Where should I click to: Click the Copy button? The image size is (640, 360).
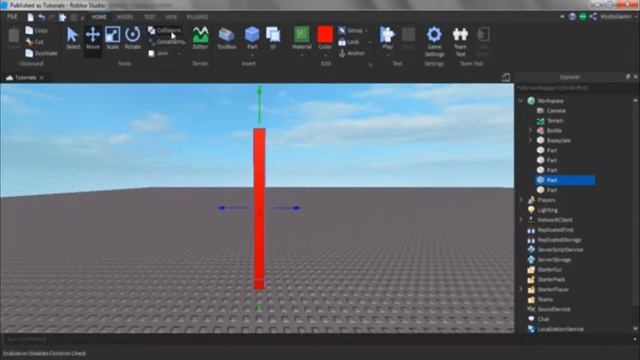coord(36,31)
